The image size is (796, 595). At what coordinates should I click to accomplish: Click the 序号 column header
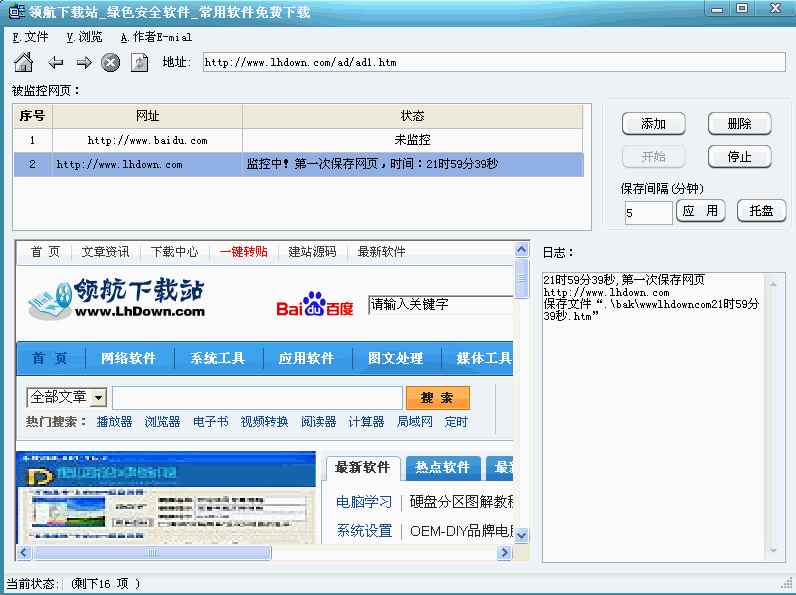[x=32, y=116]
